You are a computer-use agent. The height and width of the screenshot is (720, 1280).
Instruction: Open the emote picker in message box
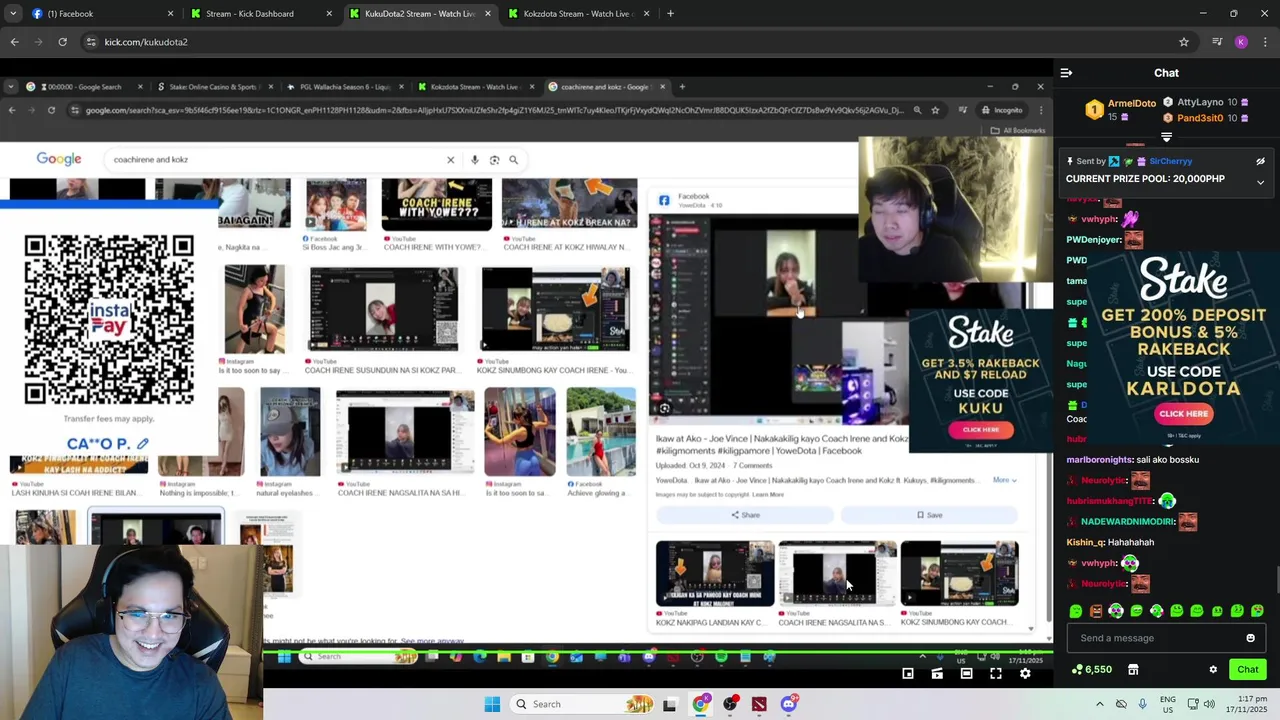pos(1250,638)
